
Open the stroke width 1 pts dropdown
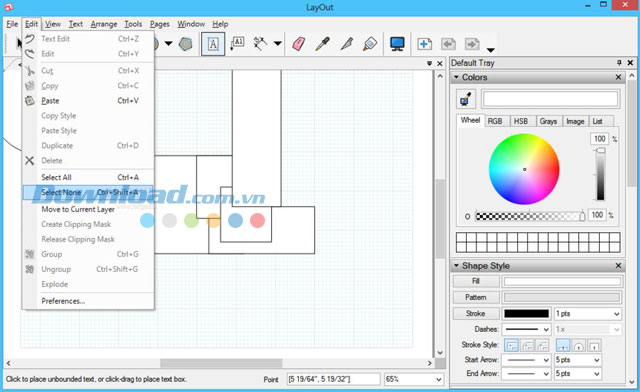pyautogui.click(x=588, y=314)
